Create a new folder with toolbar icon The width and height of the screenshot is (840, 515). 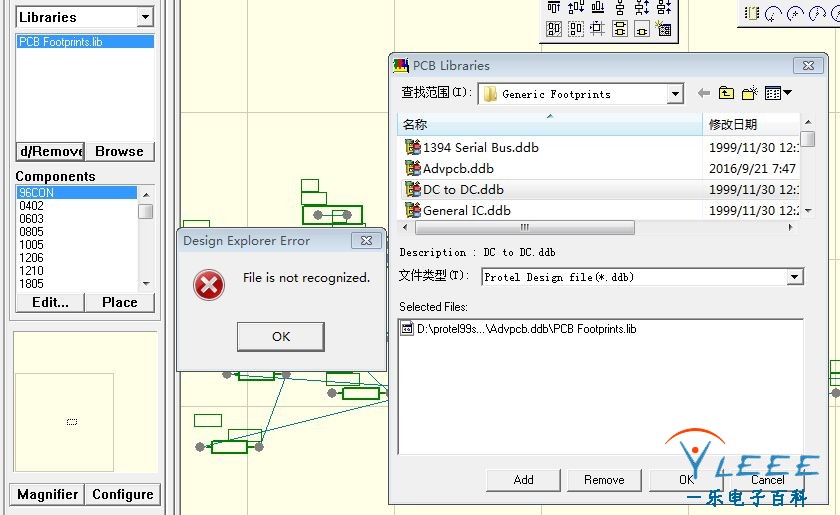click(x=749, y=93)
